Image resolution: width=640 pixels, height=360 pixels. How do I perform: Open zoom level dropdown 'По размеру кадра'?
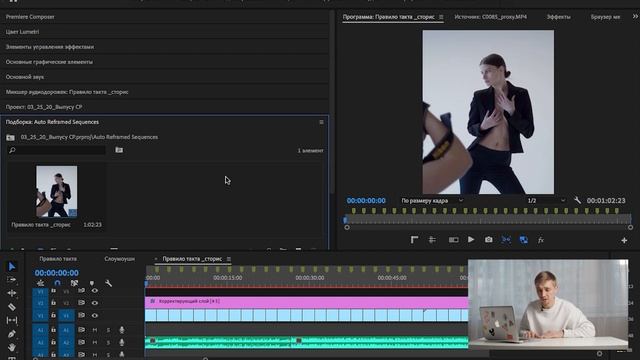click(x=432, y=200)
